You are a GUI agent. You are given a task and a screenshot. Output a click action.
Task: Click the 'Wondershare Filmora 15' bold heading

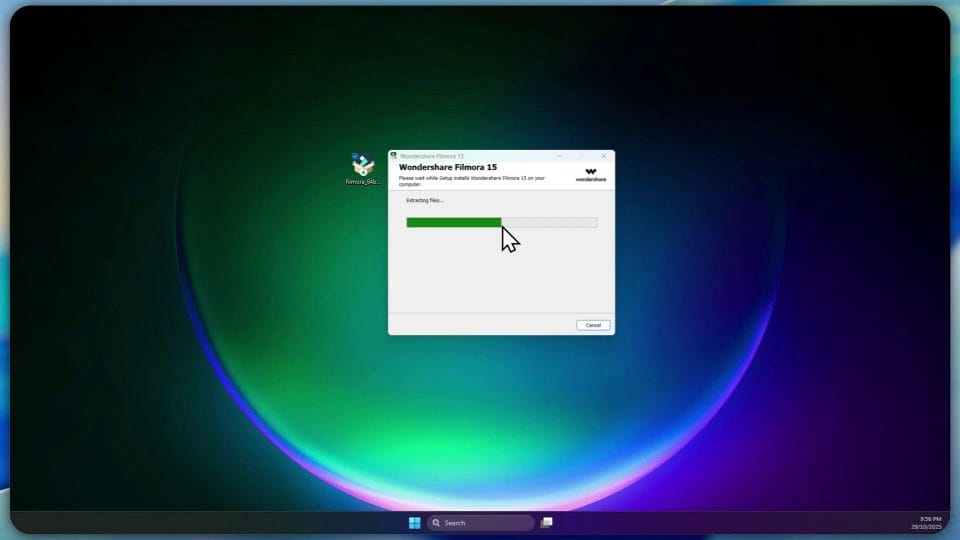448,167
